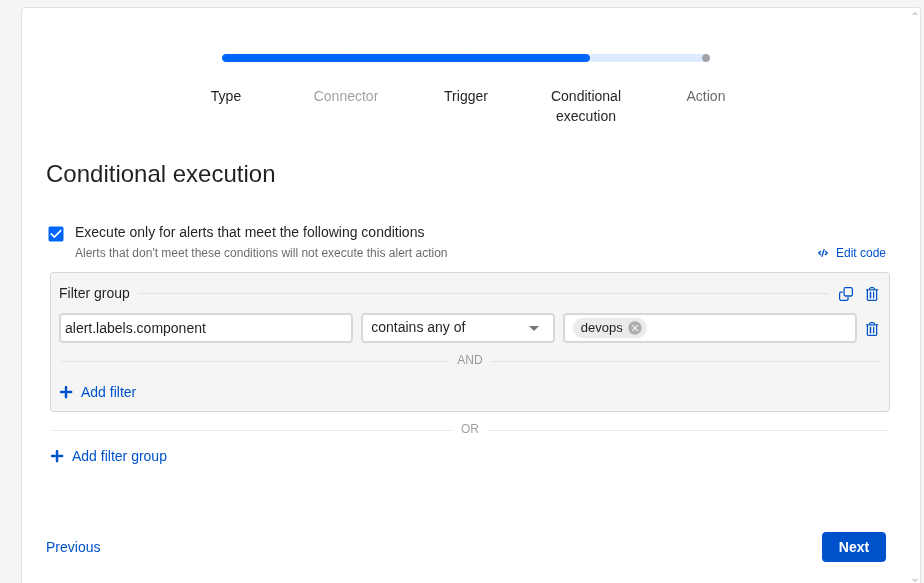Click the wizard progress bar
The image size is (924, 583).
coord(465,58)
